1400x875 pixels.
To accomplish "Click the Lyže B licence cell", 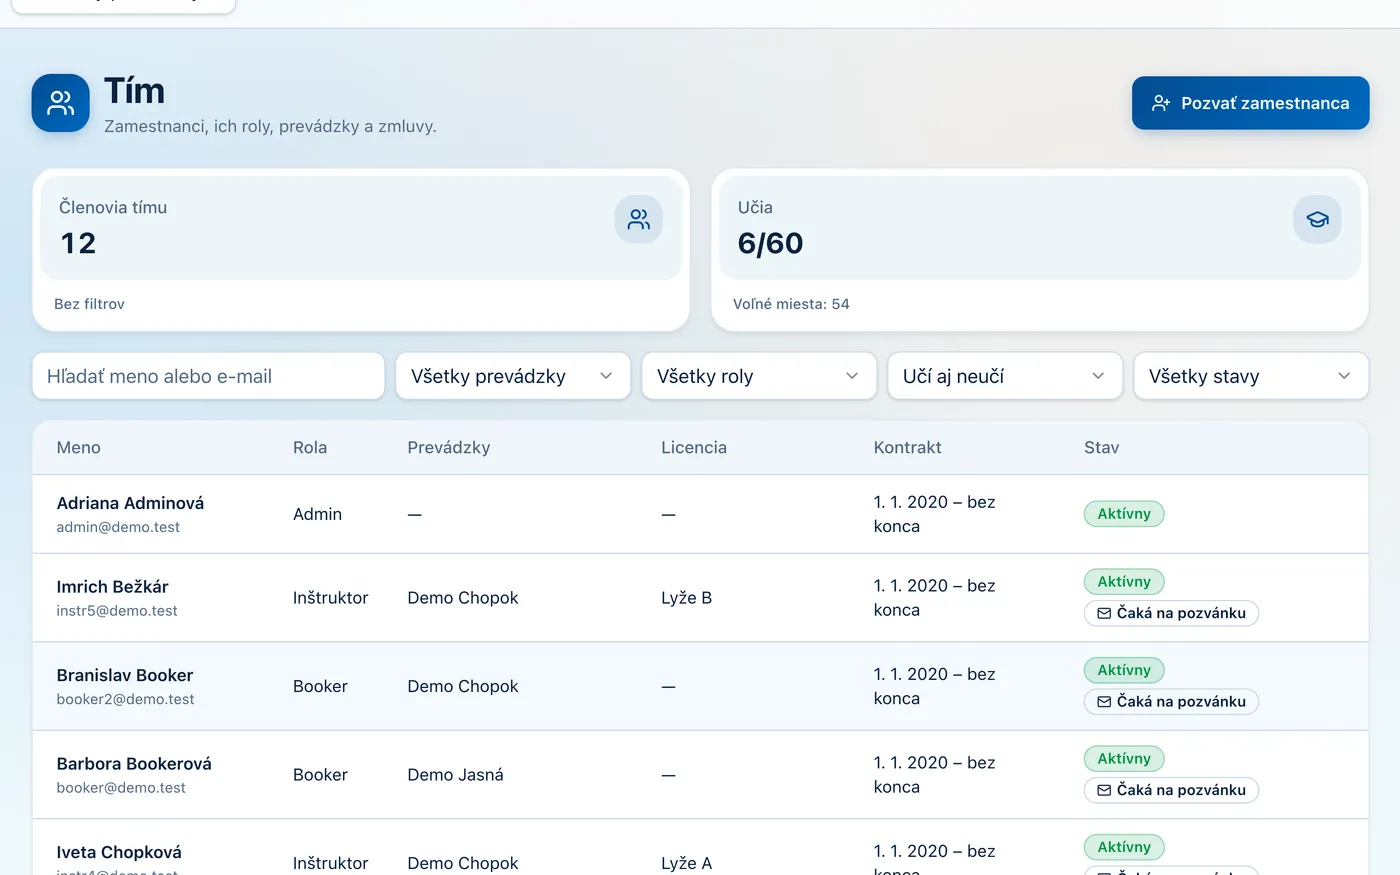I will pos(686,598).
